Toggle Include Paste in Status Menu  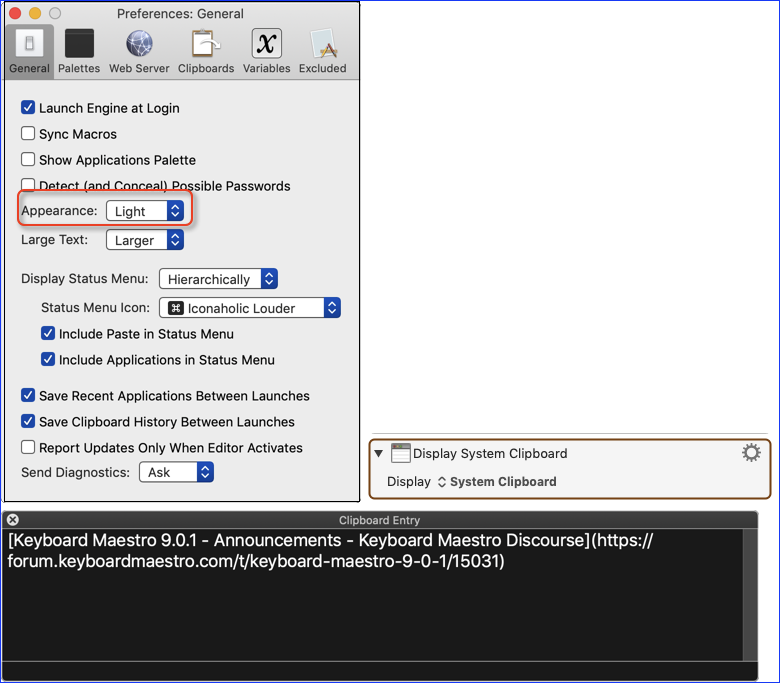48,333
